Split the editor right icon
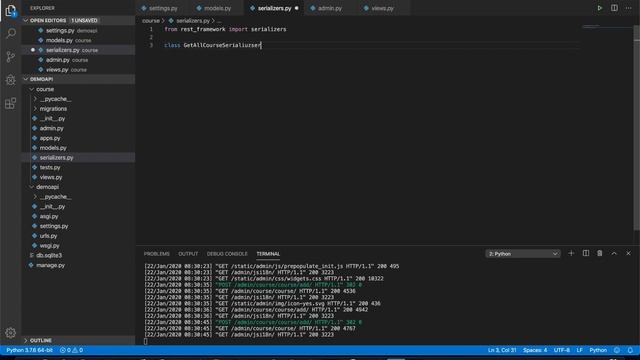This screenshot has width=640, height=360. (614, 8)
